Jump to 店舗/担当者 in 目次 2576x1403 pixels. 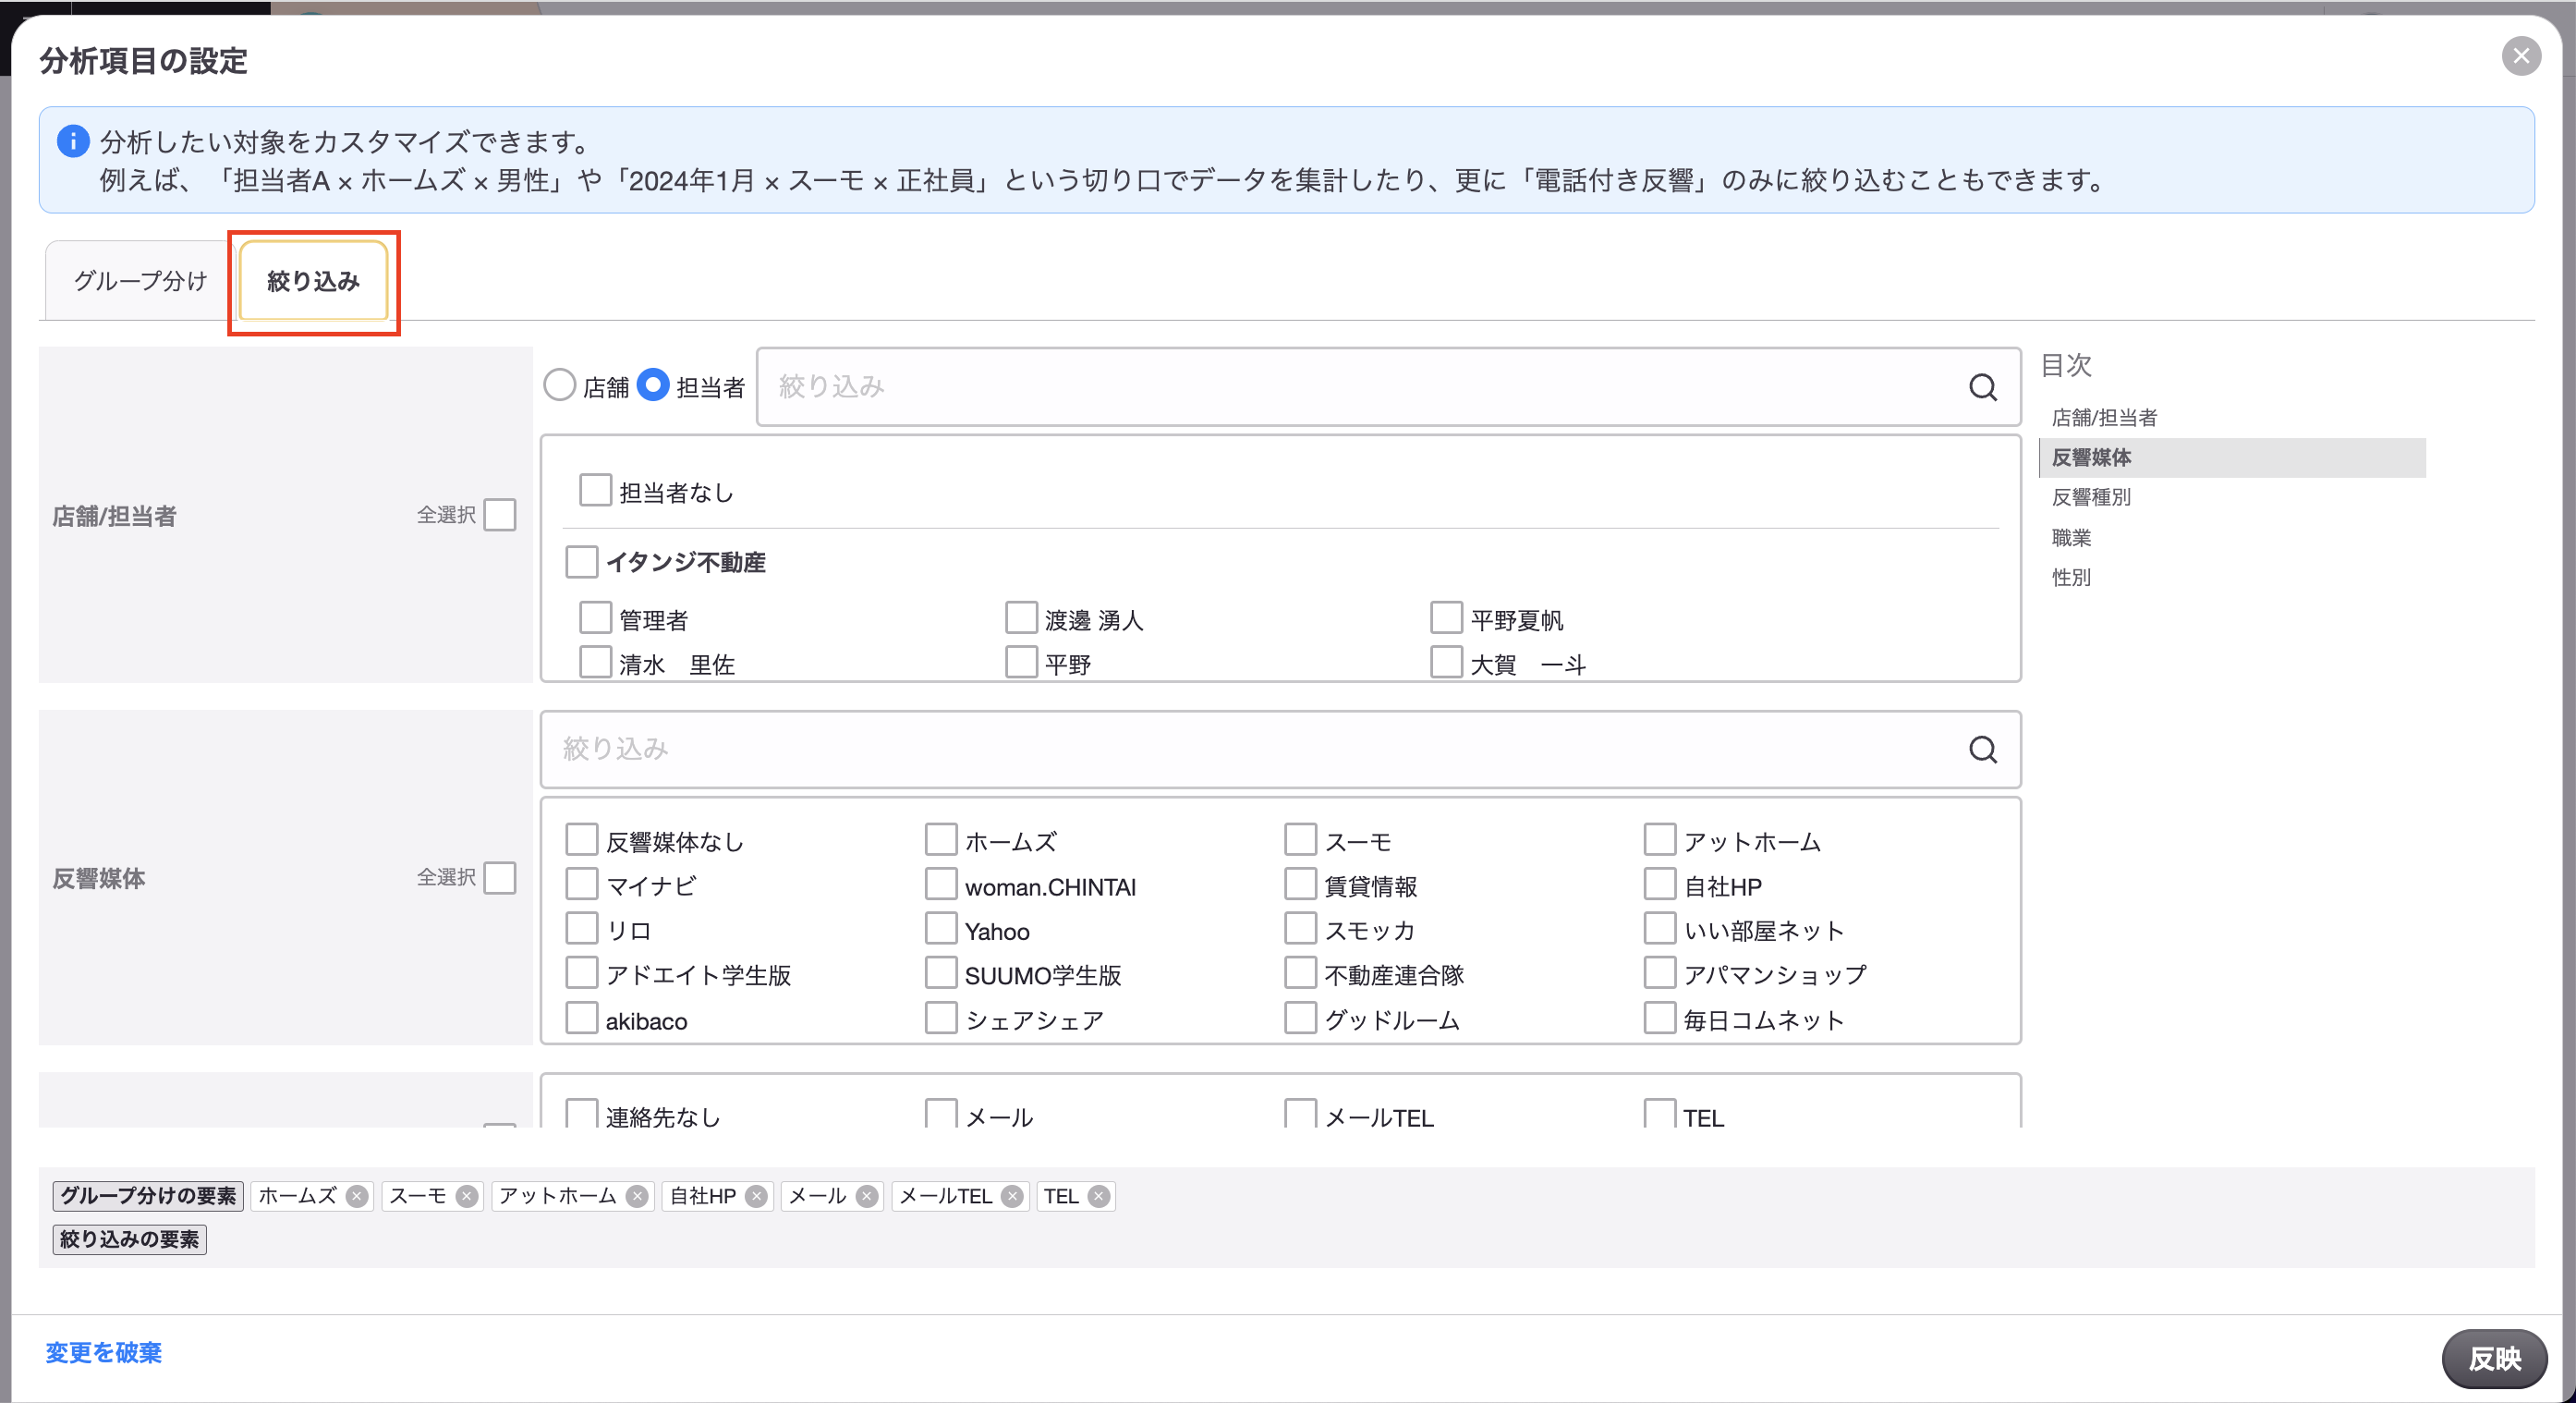(2104, 418)
